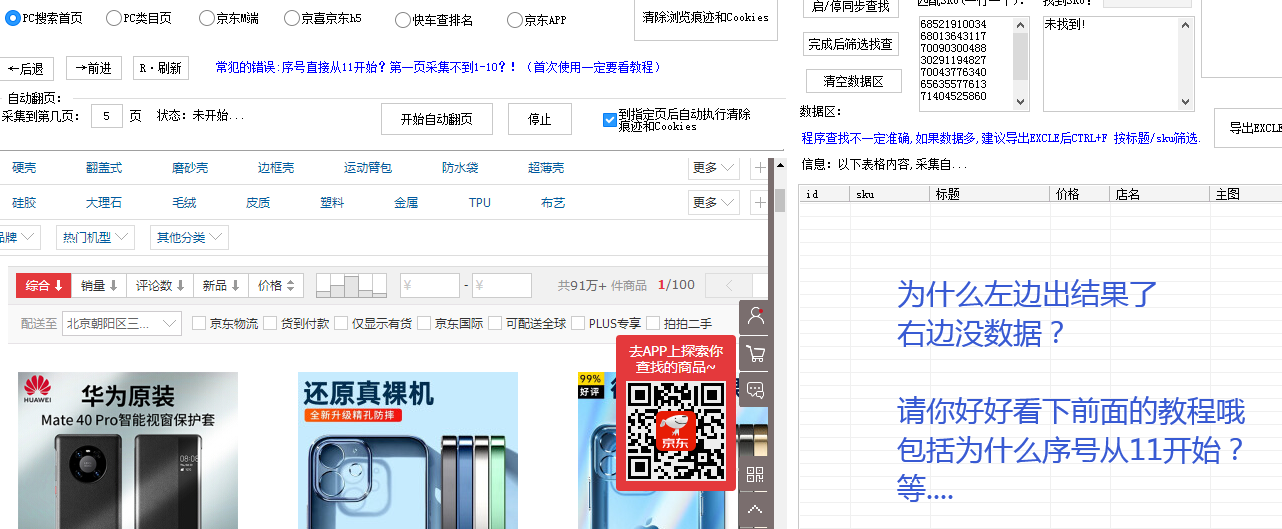Click the sku column header
The image size is (1282, 529).
click(890, 194)
